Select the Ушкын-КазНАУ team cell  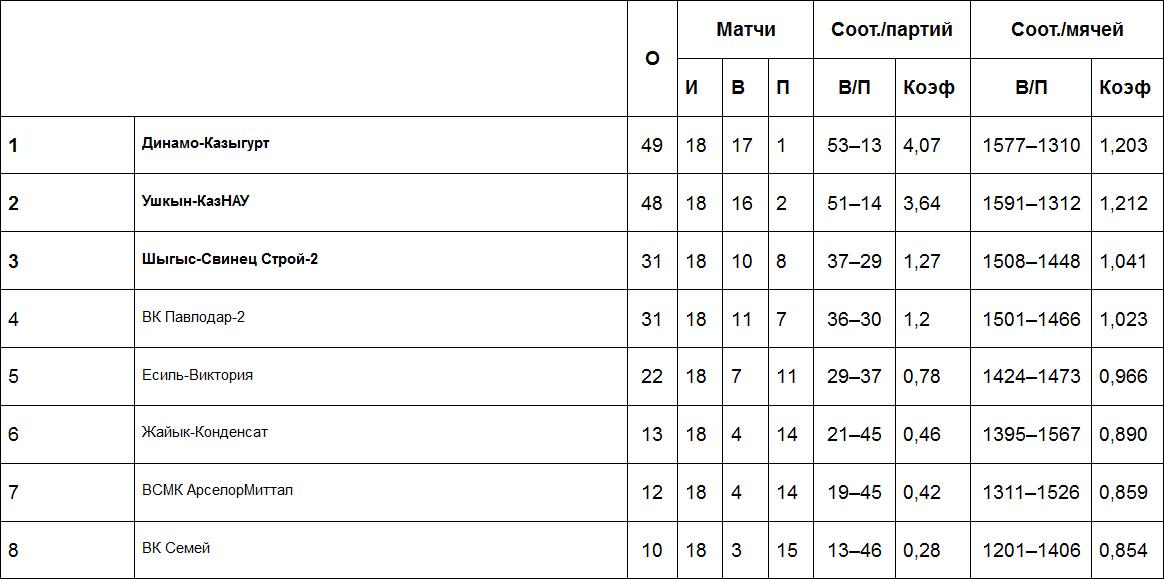click(x=195, y=201)
